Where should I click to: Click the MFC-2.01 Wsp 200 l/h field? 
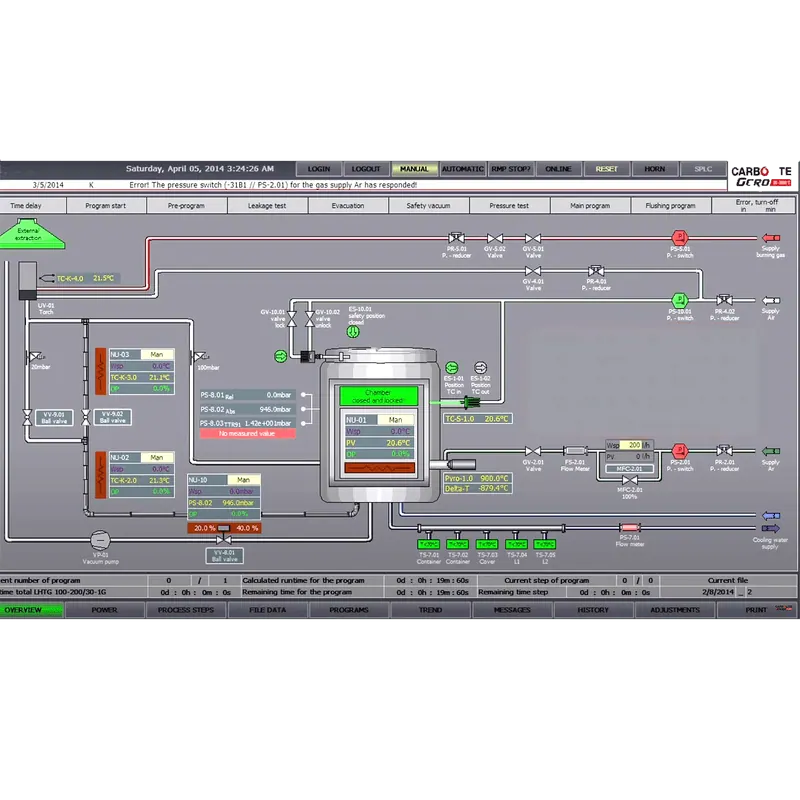point(629,445)
